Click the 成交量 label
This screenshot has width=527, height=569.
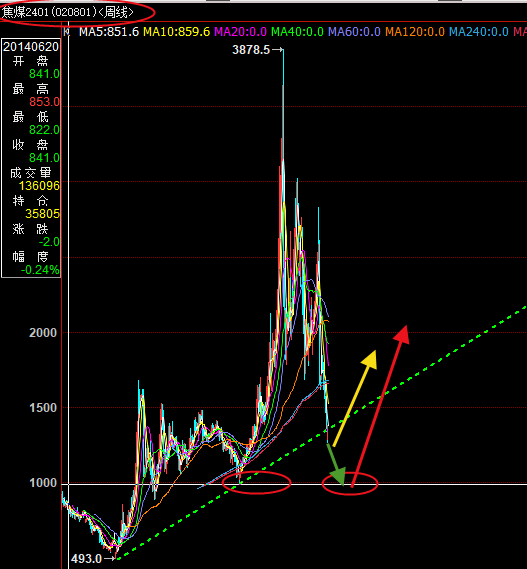tap(31, 172)
